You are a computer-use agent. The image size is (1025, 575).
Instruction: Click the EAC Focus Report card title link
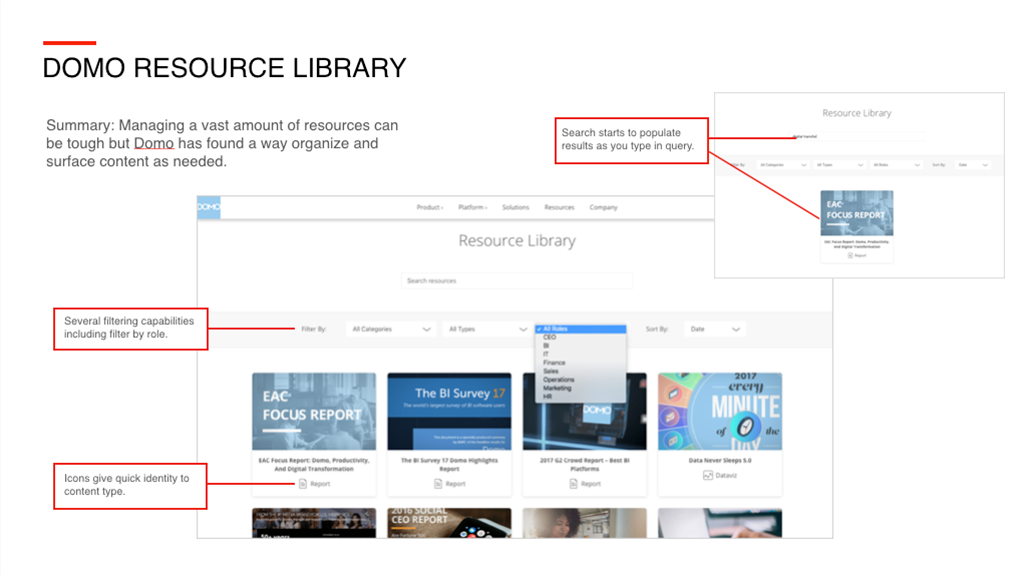pos(314,465)
